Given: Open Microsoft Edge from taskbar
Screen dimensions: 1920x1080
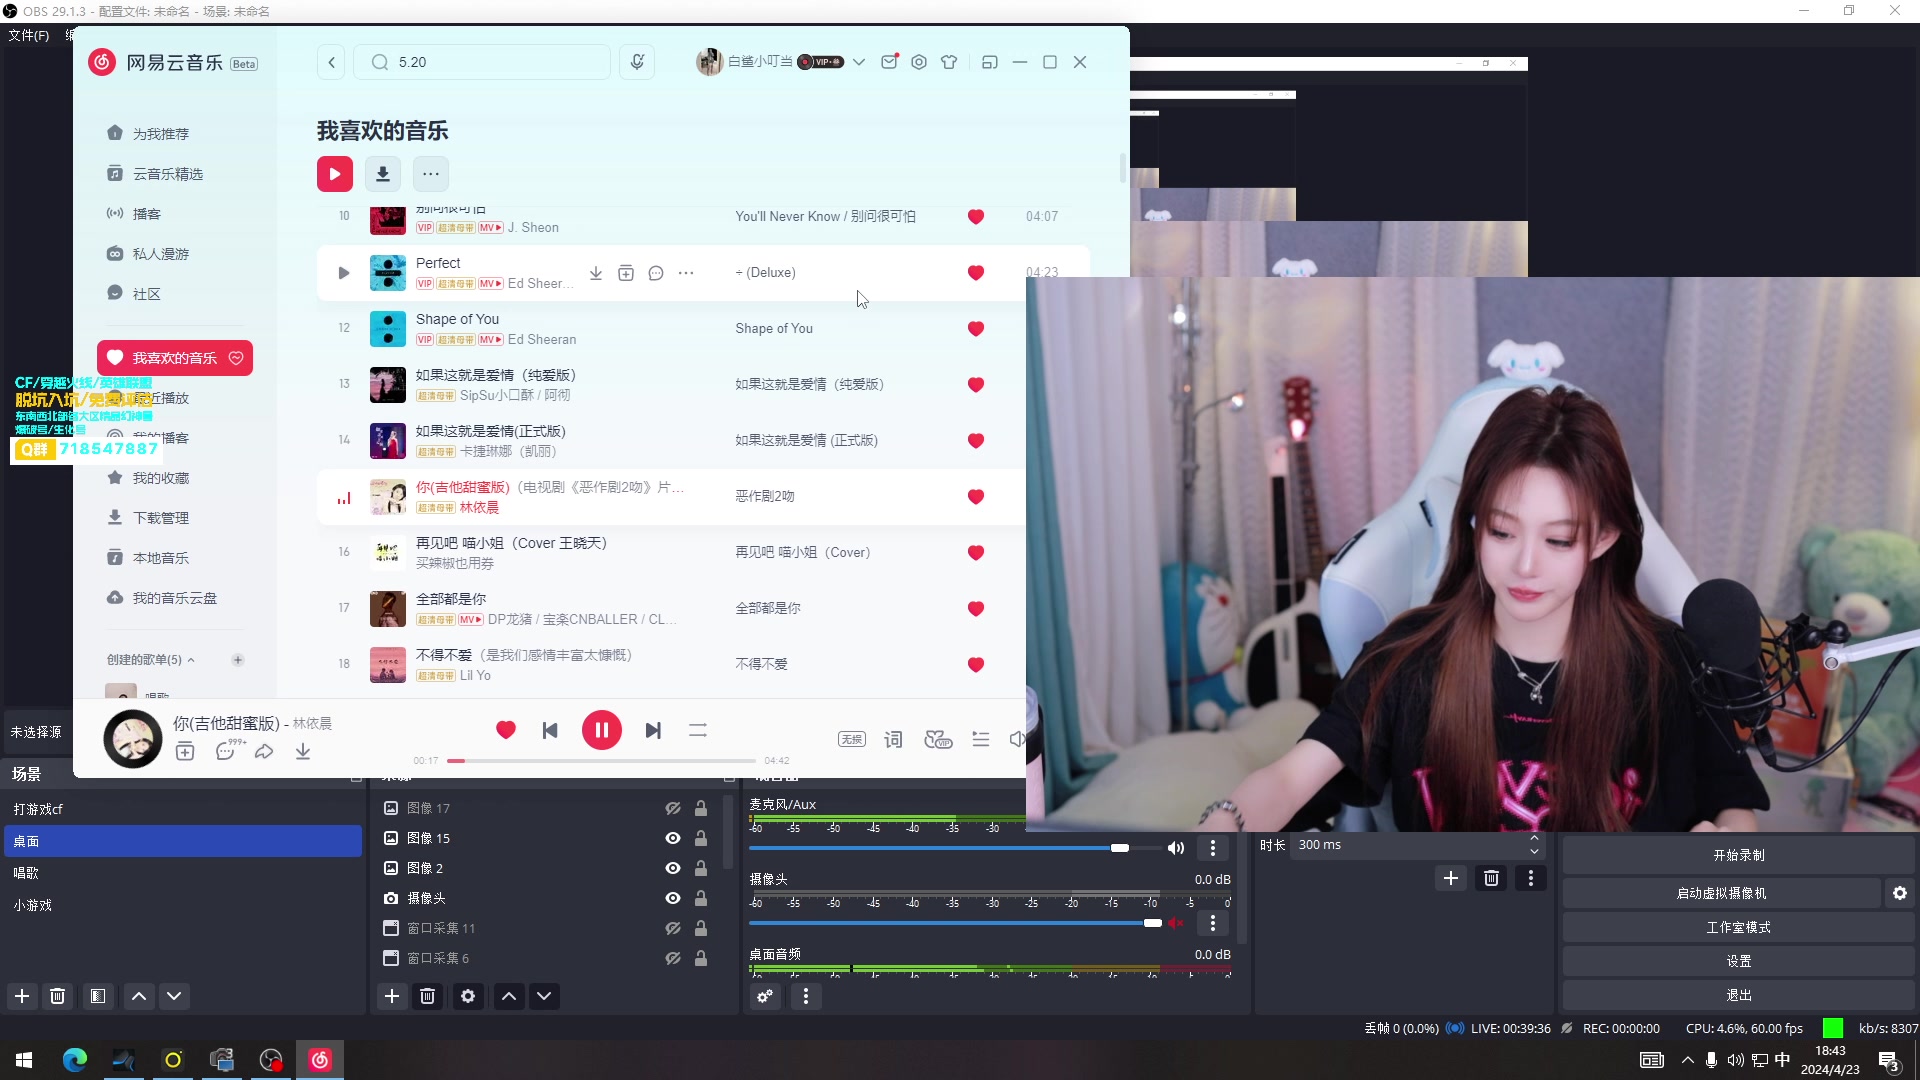Looking at the screenshot, I should click(x=75, y=1060).
